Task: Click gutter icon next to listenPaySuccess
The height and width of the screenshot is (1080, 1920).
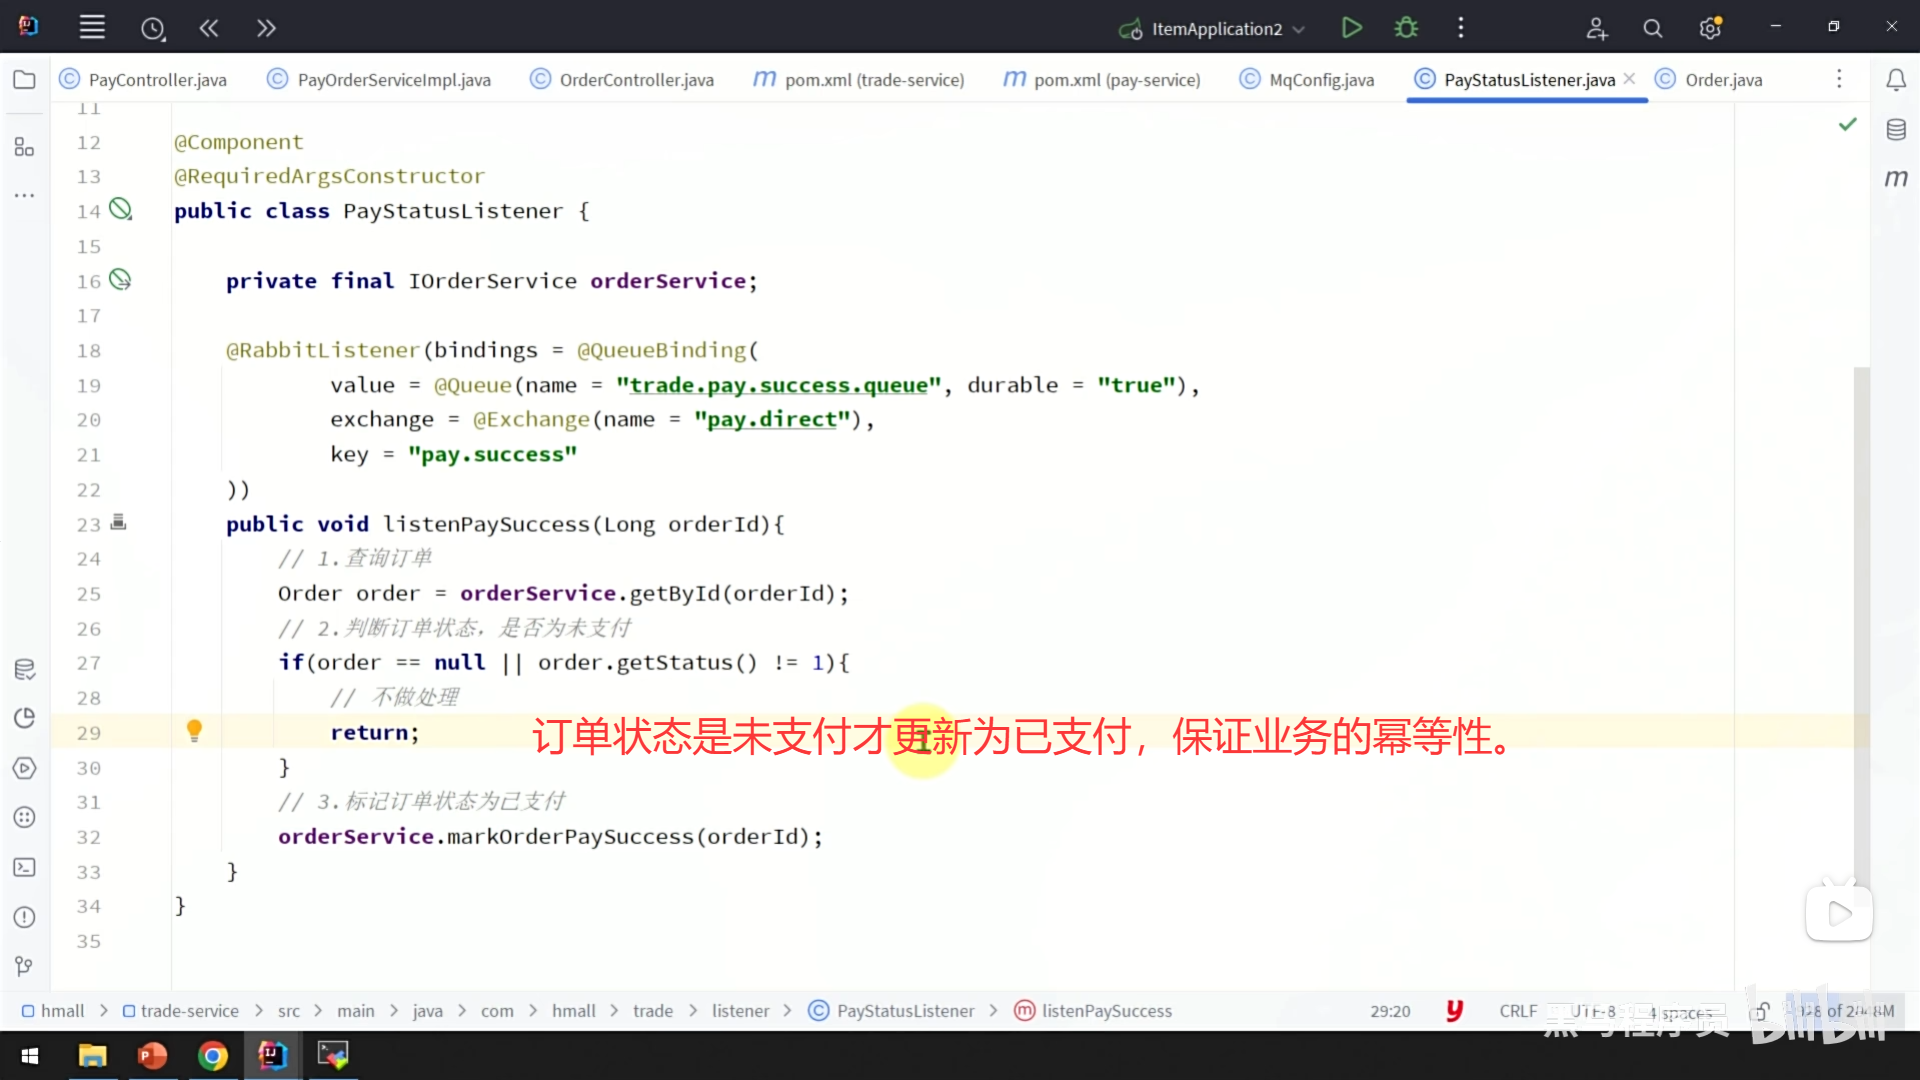Action: click(118, 522)
